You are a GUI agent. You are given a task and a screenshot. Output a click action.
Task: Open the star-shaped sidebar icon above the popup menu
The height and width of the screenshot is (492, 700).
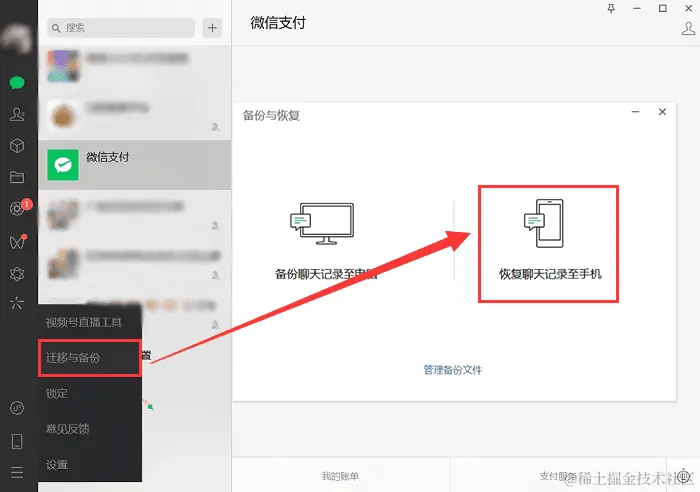(x=17, y=303)
